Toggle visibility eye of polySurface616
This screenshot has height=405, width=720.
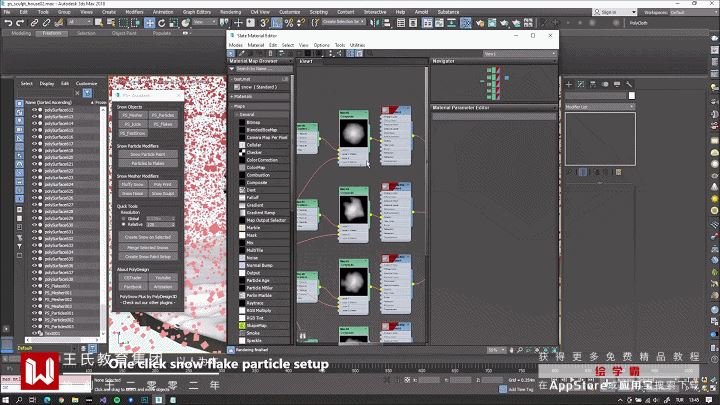[x=34, y=137]
